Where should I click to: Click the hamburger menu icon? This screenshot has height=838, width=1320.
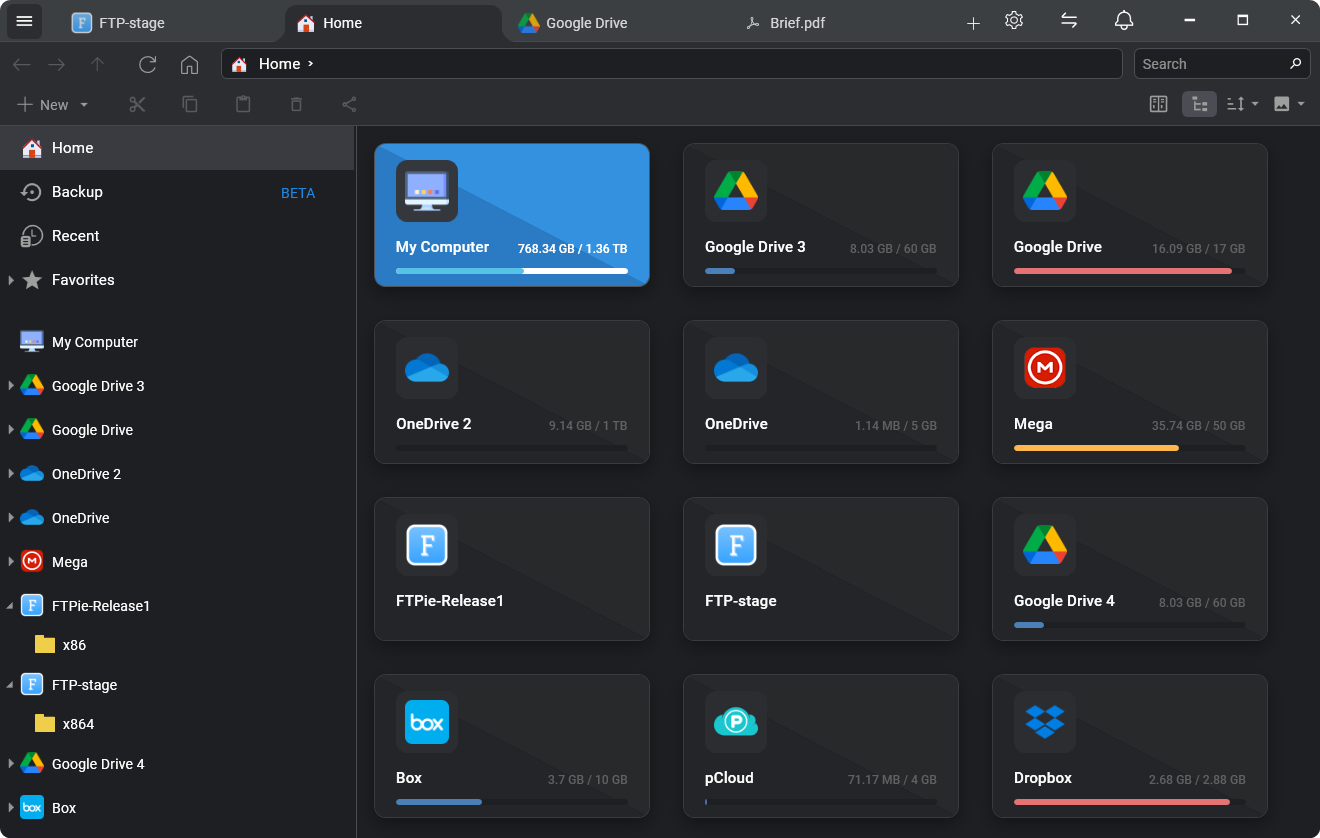[x=24, y=21]
